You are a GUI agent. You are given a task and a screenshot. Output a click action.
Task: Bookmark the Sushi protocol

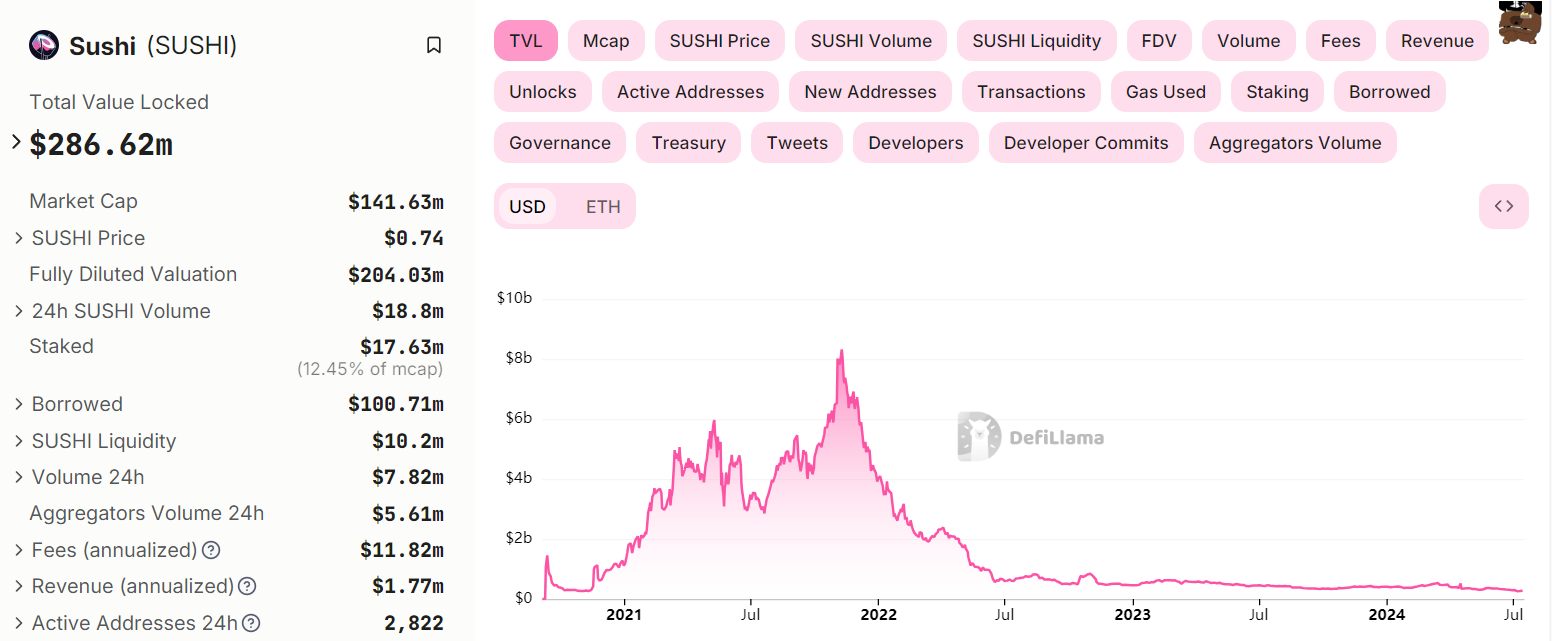point(434,45)
